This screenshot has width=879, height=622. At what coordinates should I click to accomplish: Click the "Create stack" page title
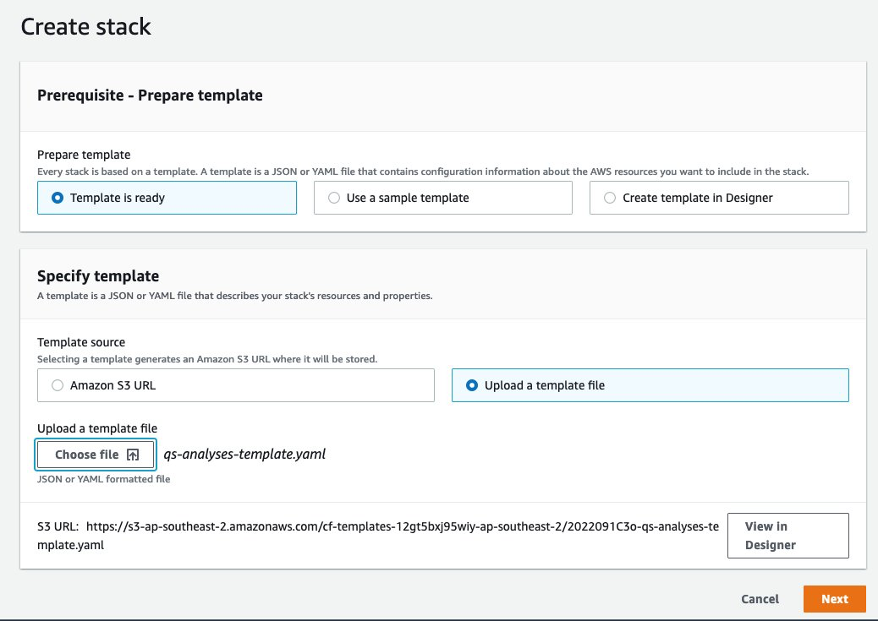(x=85, y=27)
